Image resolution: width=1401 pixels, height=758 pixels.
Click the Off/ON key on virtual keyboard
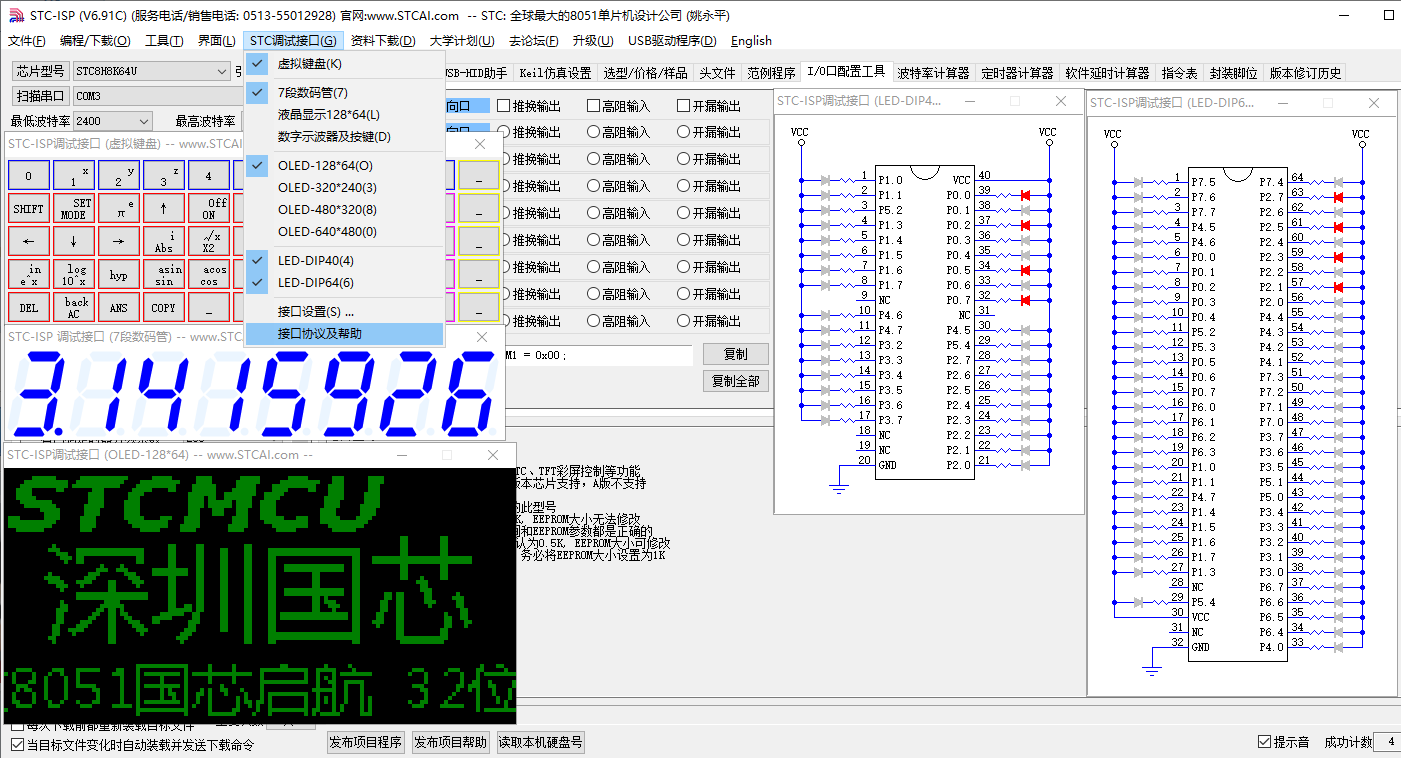pyautogui.click(x=208, y=208)
